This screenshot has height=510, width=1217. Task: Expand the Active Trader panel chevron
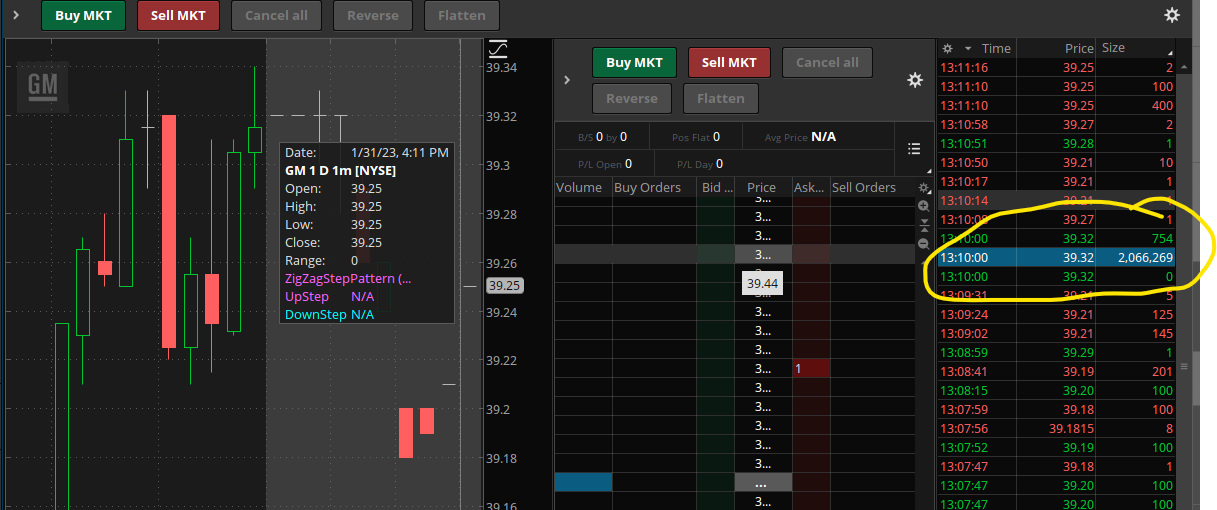pyautogui.click(x=567, y=80)
